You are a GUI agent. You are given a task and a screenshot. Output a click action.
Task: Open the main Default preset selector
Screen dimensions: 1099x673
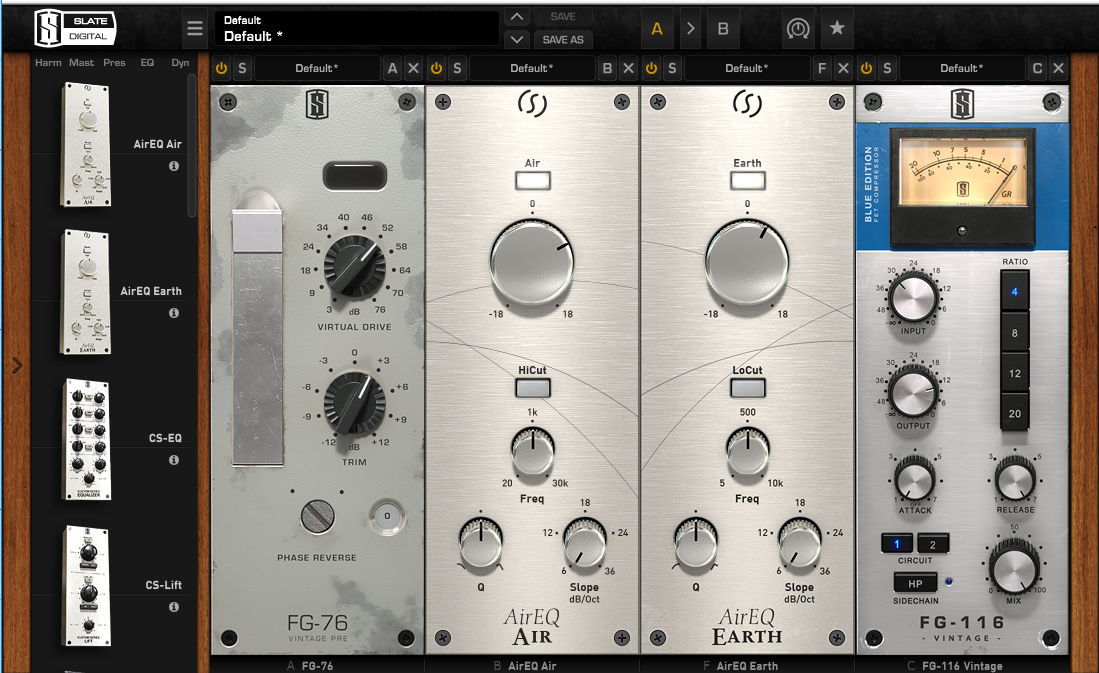(357, 29)
